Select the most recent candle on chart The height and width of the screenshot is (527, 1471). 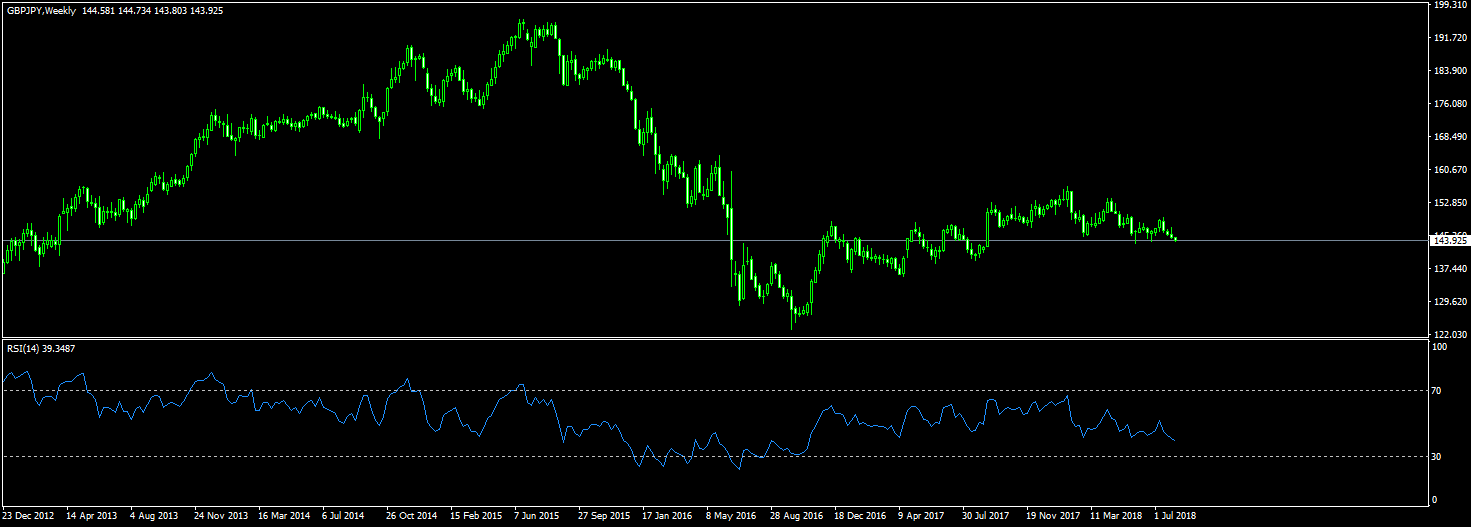(1176, 239)
